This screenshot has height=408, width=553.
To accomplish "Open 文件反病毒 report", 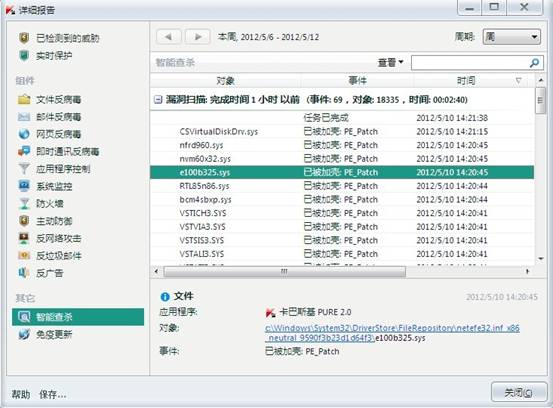I will point(59,100).
